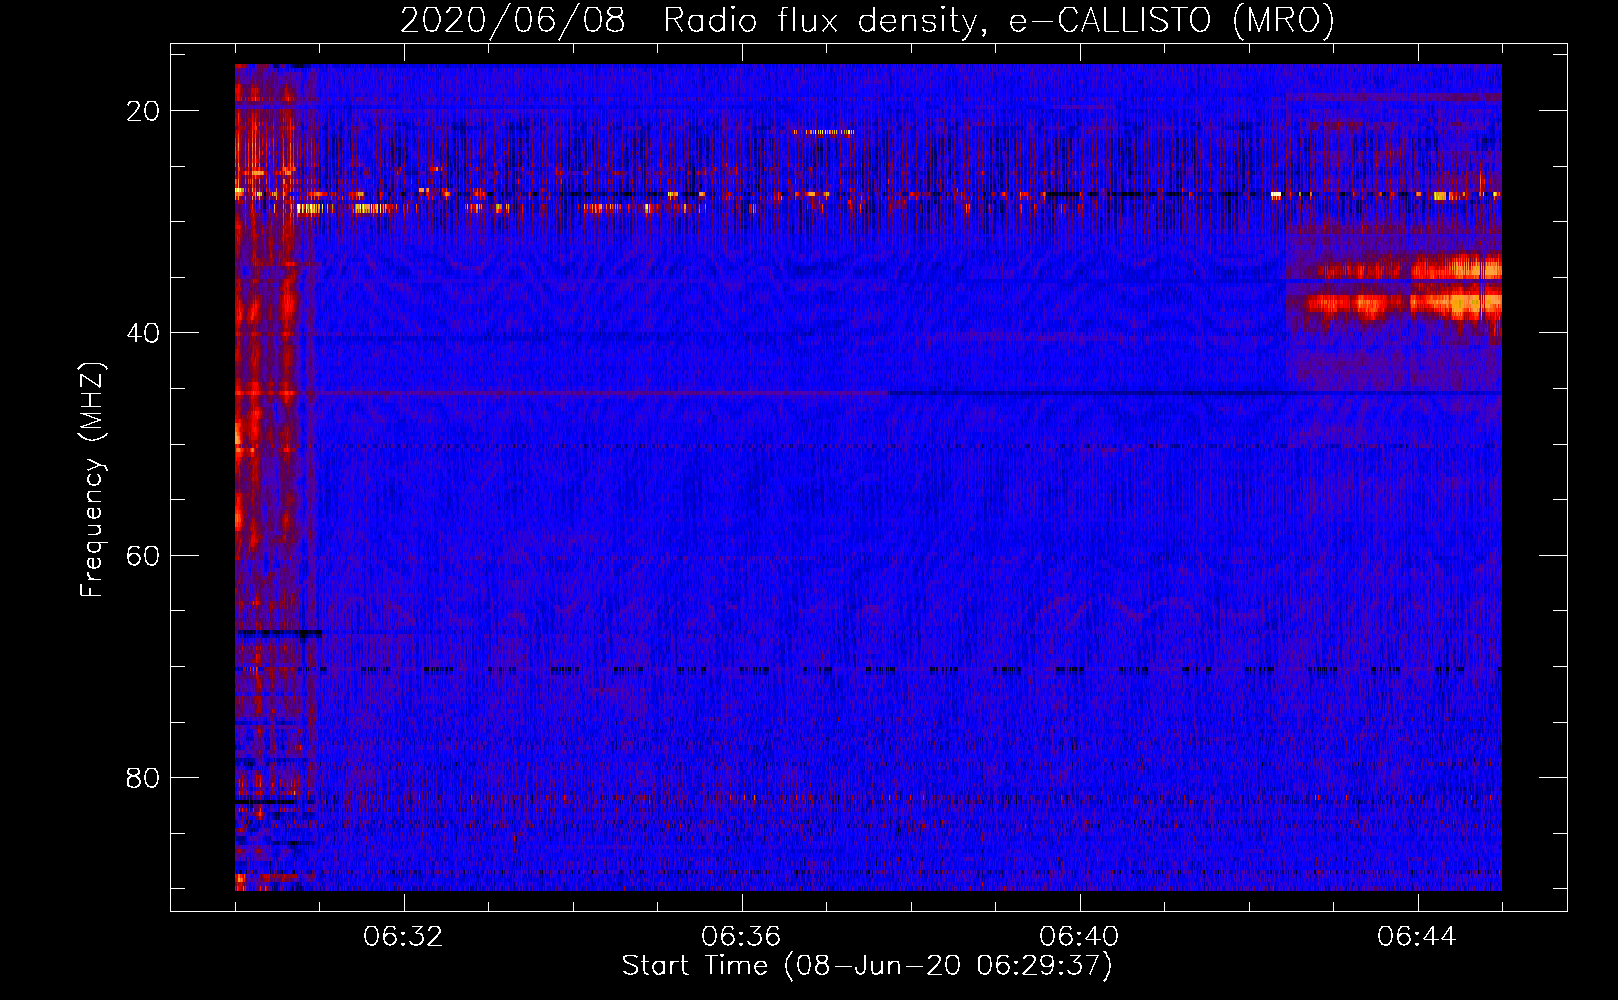Click the 80 MHz frequency tick label

(x=144, y=777)
